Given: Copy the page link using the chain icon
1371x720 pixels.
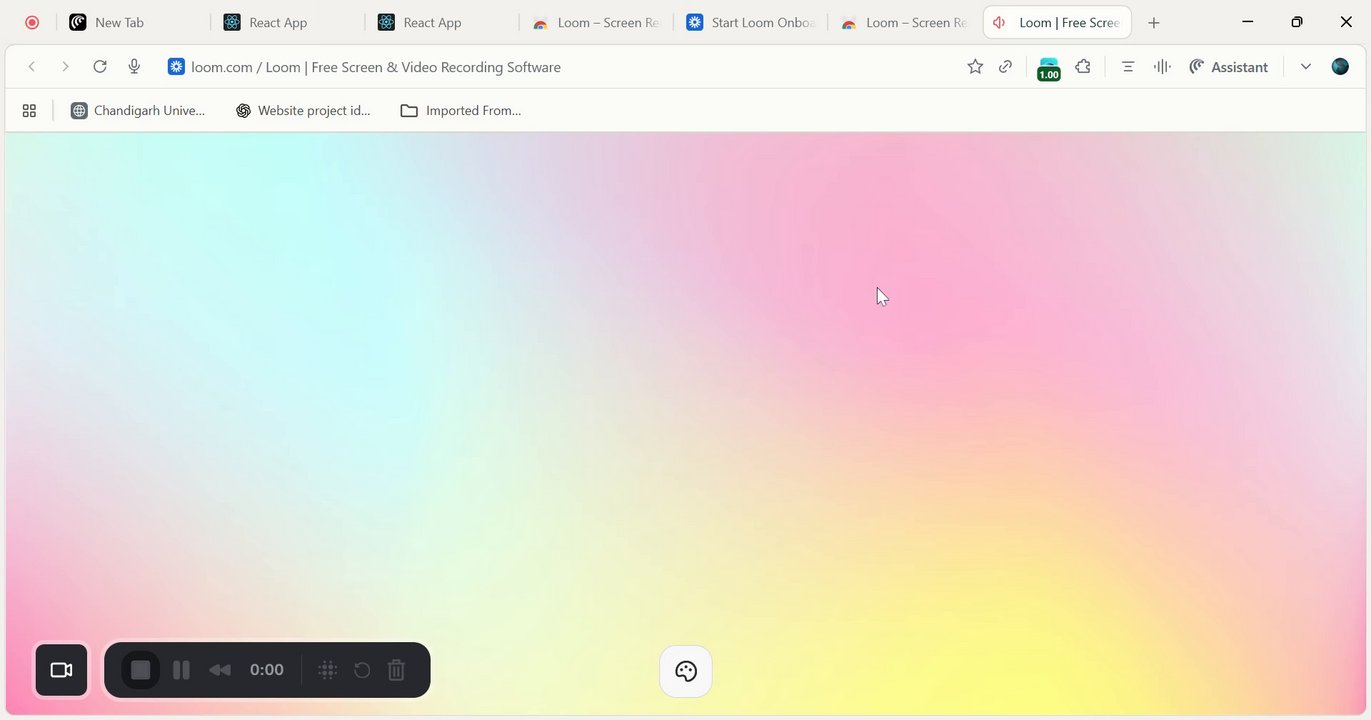Looking at the screenshot, I should tap(1006, 67).
